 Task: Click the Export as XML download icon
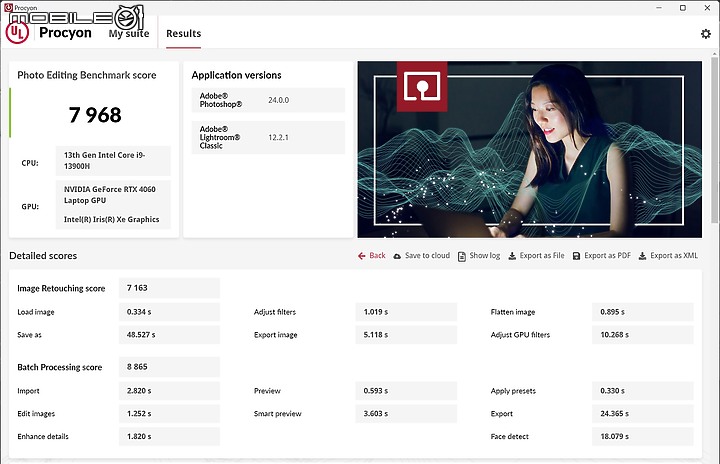[x=642, y=256]
